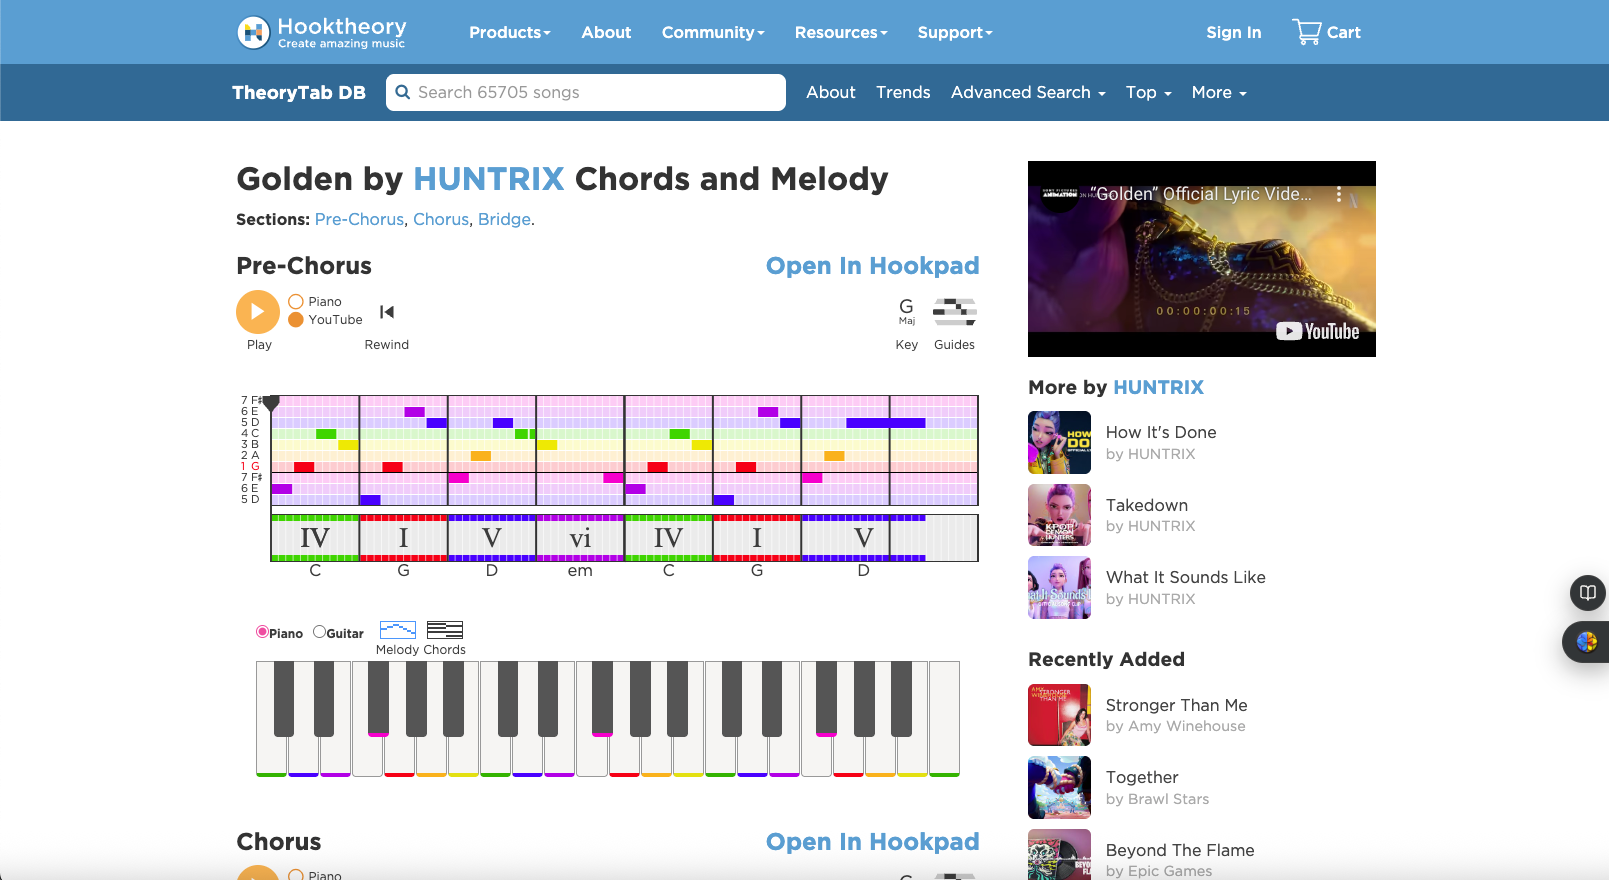Open the Advanced Search dropdown
Screen dimensions: 1609x880
(1028, 92)
